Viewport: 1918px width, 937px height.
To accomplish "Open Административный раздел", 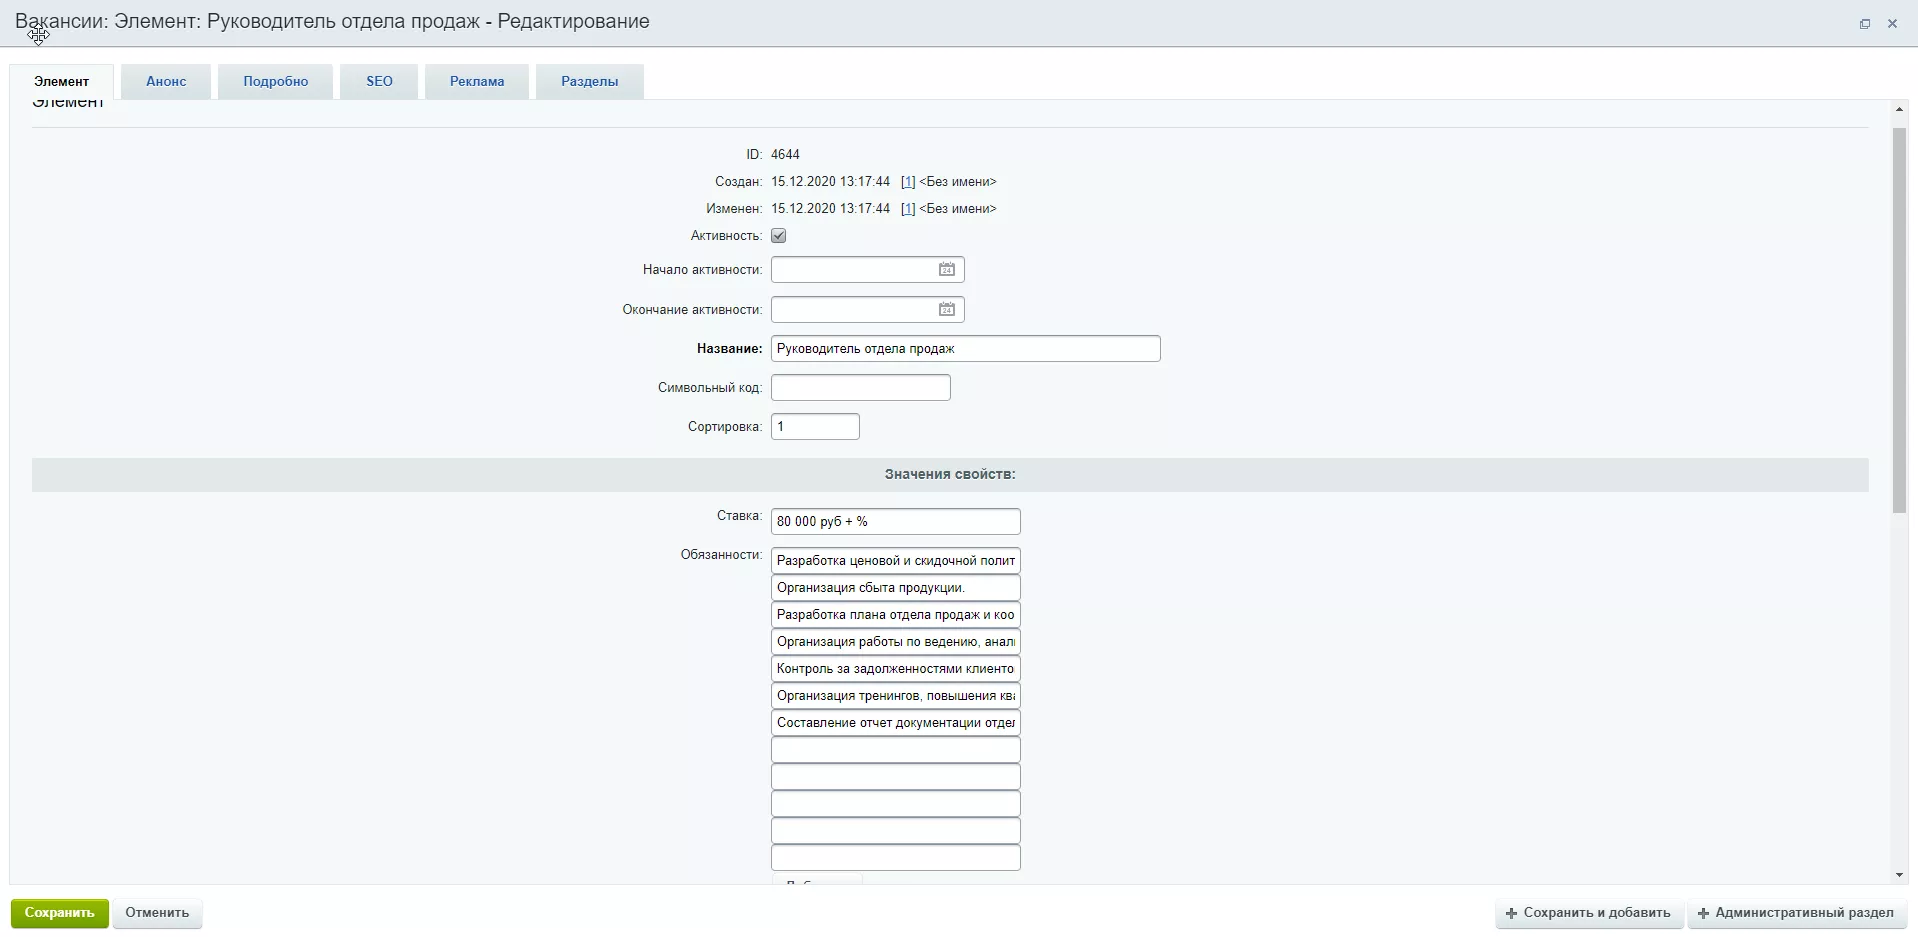I will pyautogui.click(x=1796, y=913).
